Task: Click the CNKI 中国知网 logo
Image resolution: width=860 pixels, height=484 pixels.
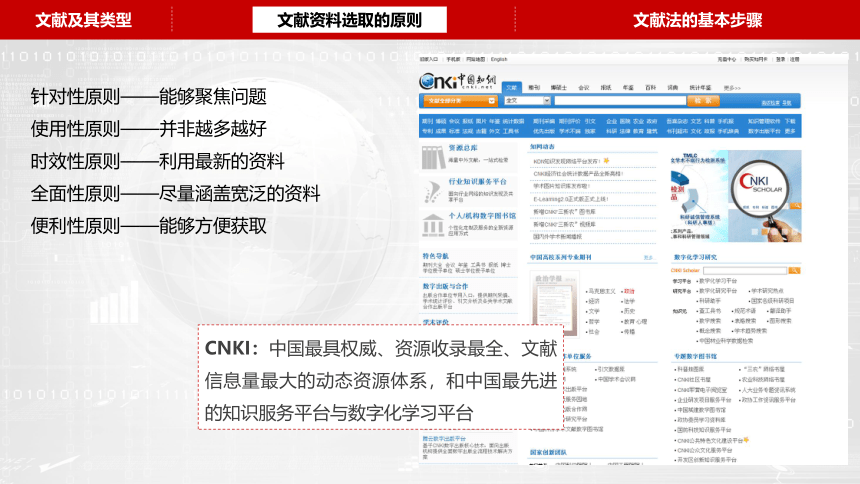Action: [x=458, y=81]
